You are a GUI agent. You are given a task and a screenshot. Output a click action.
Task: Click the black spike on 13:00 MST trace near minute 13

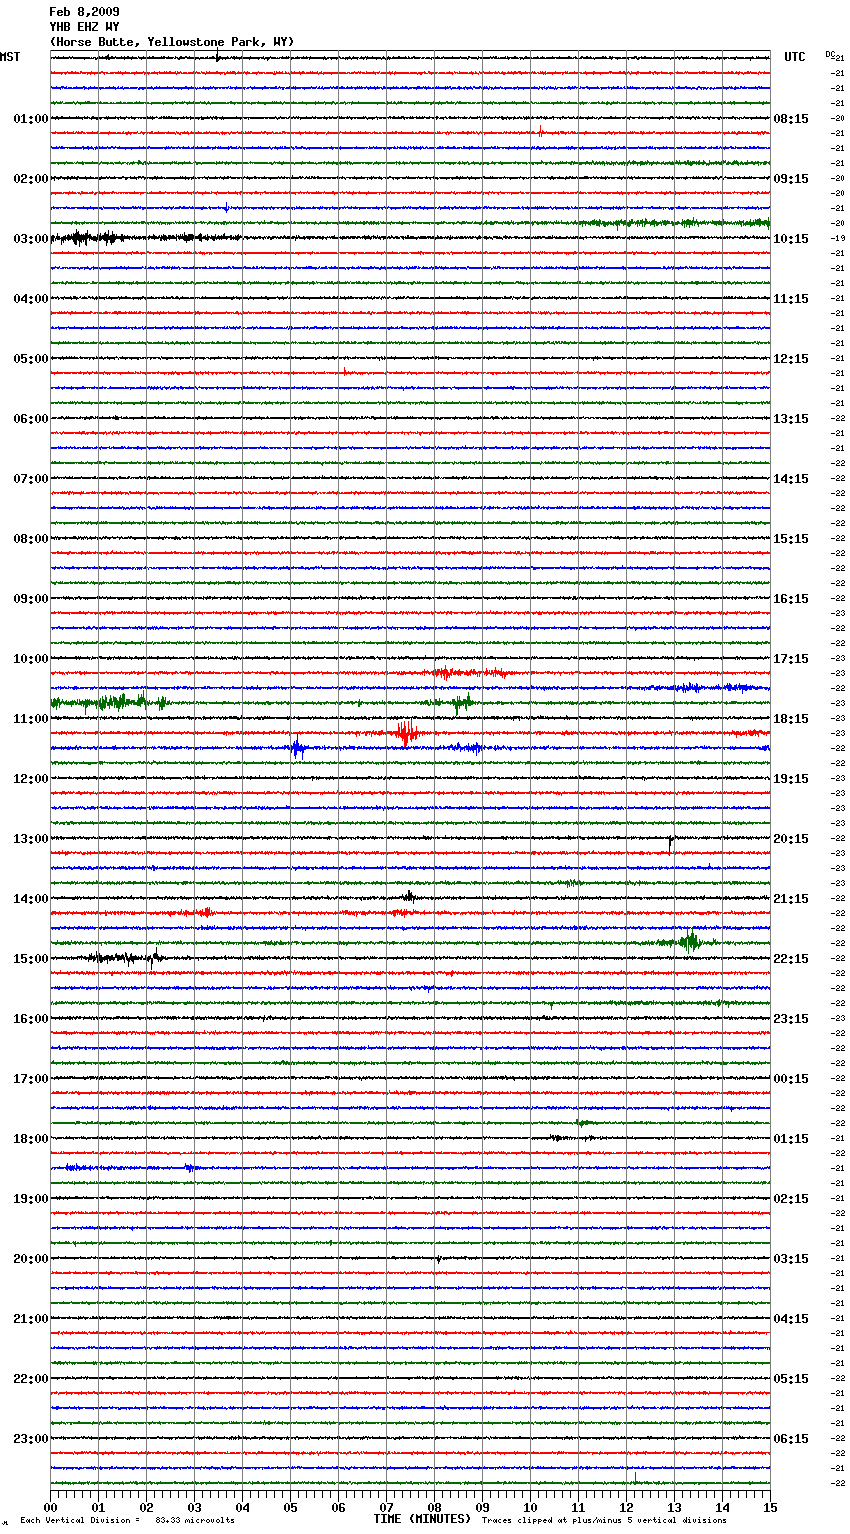(x=670, y=843)
